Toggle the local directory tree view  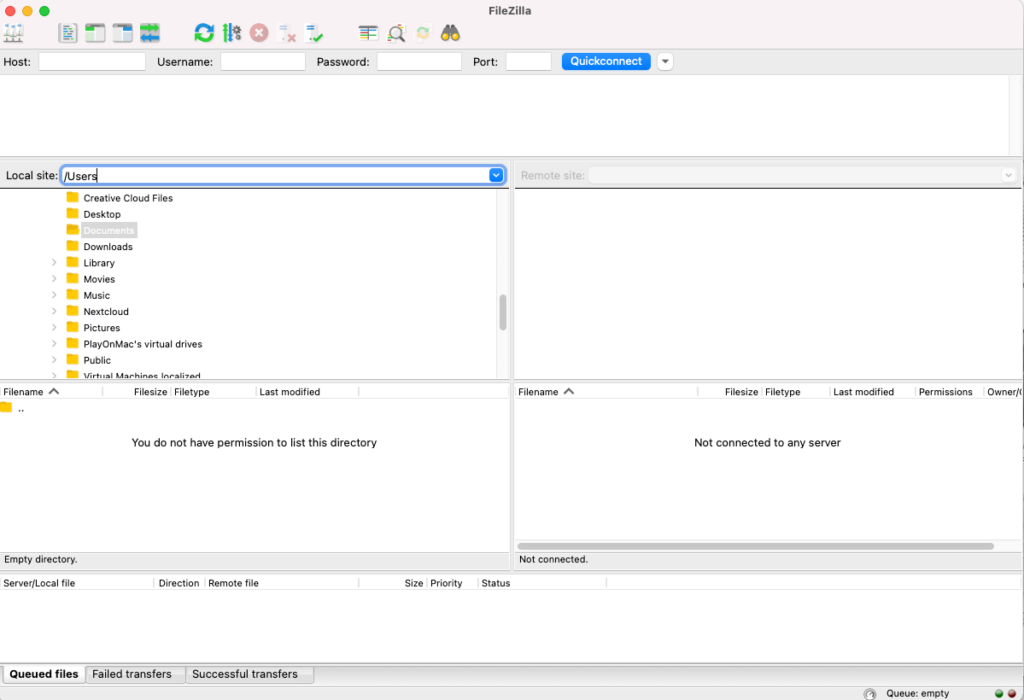(95, 33)
